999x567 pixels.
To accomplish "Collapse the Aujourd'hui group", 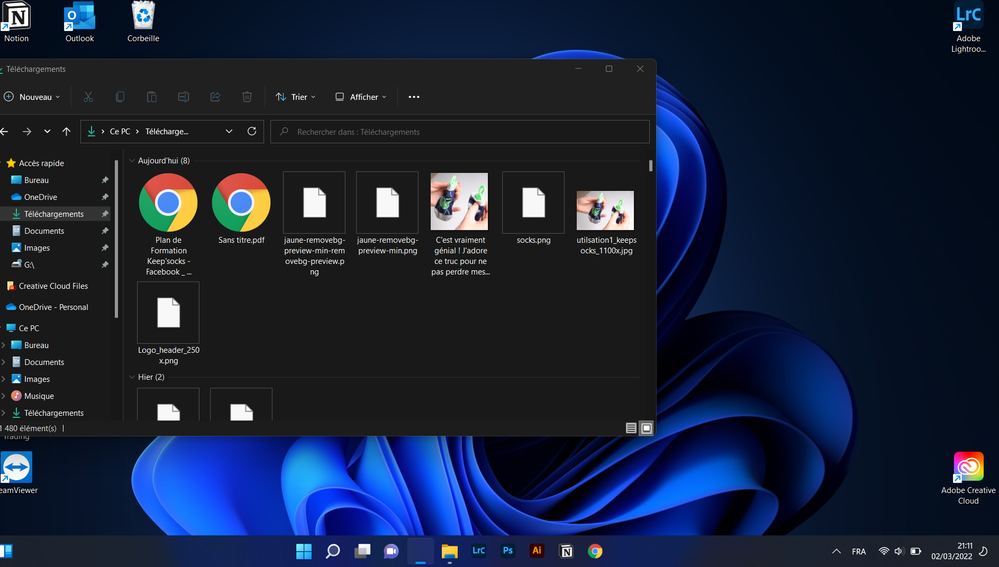I will pyautogui.click(x=131, y=161).
